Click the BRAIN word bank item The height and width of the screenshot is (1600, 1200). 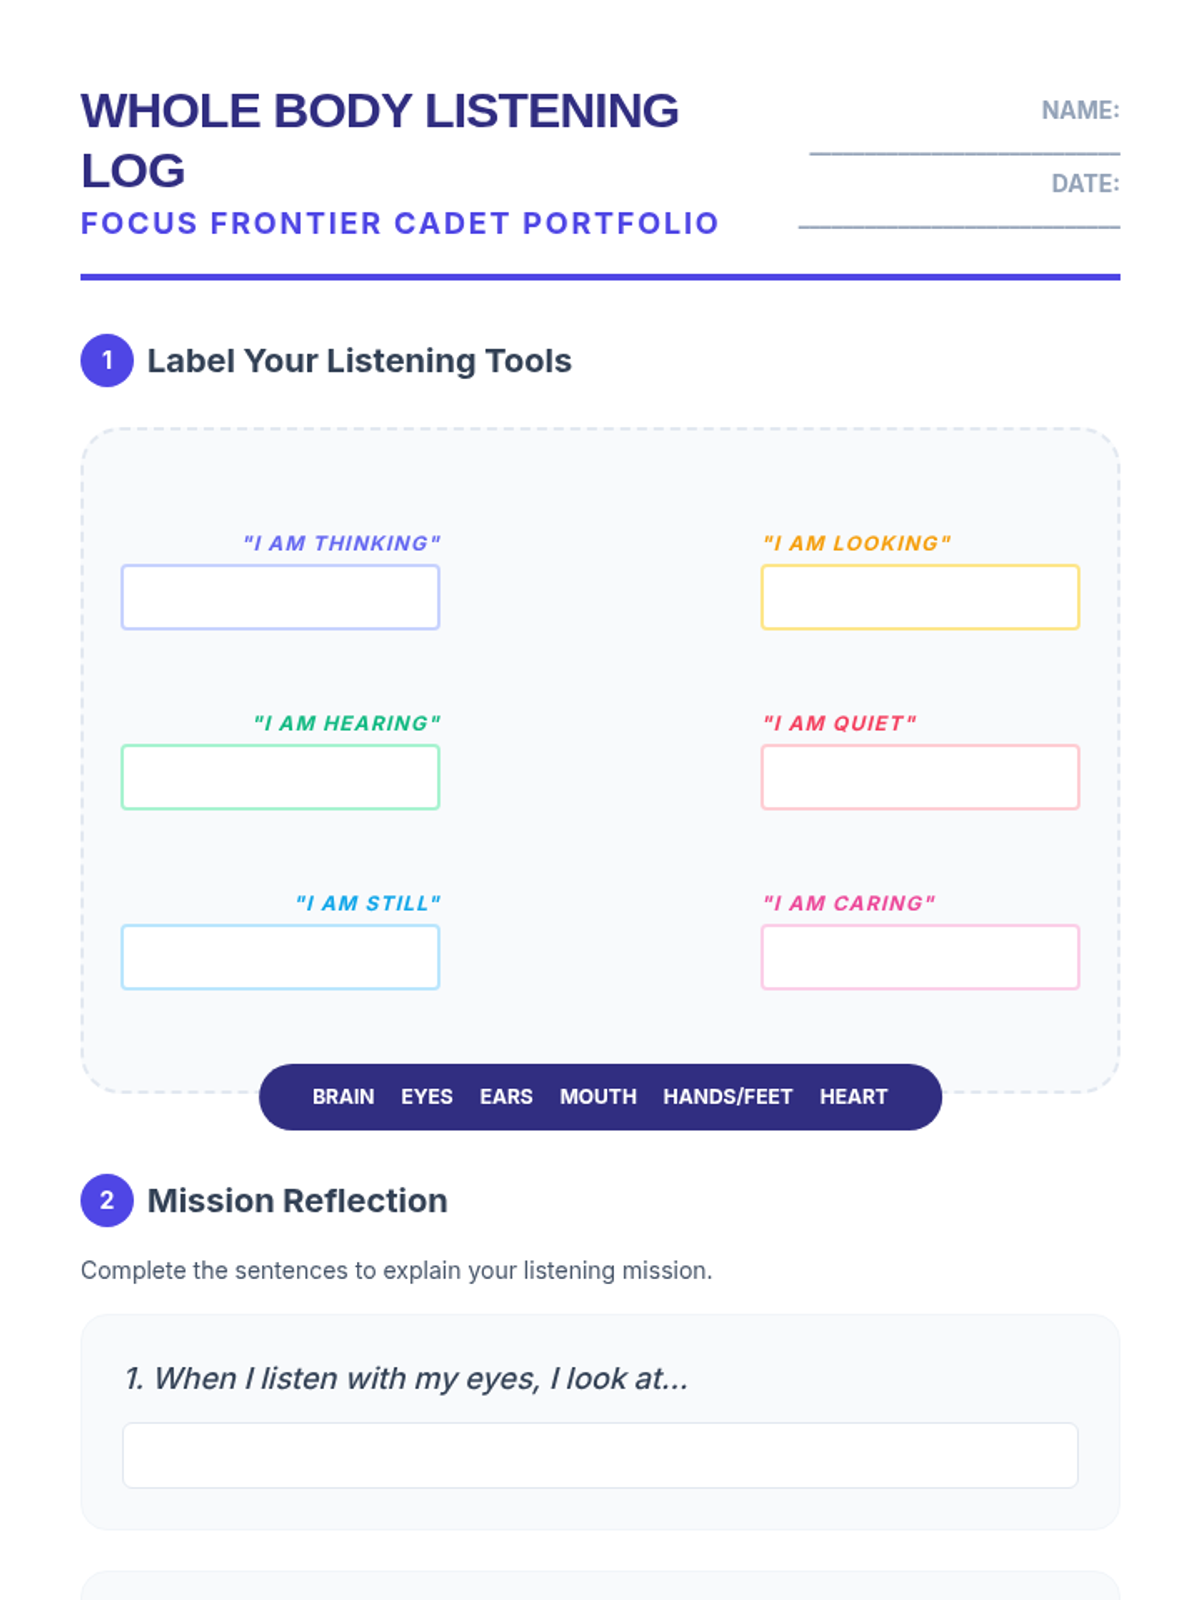pos(343,1097)
